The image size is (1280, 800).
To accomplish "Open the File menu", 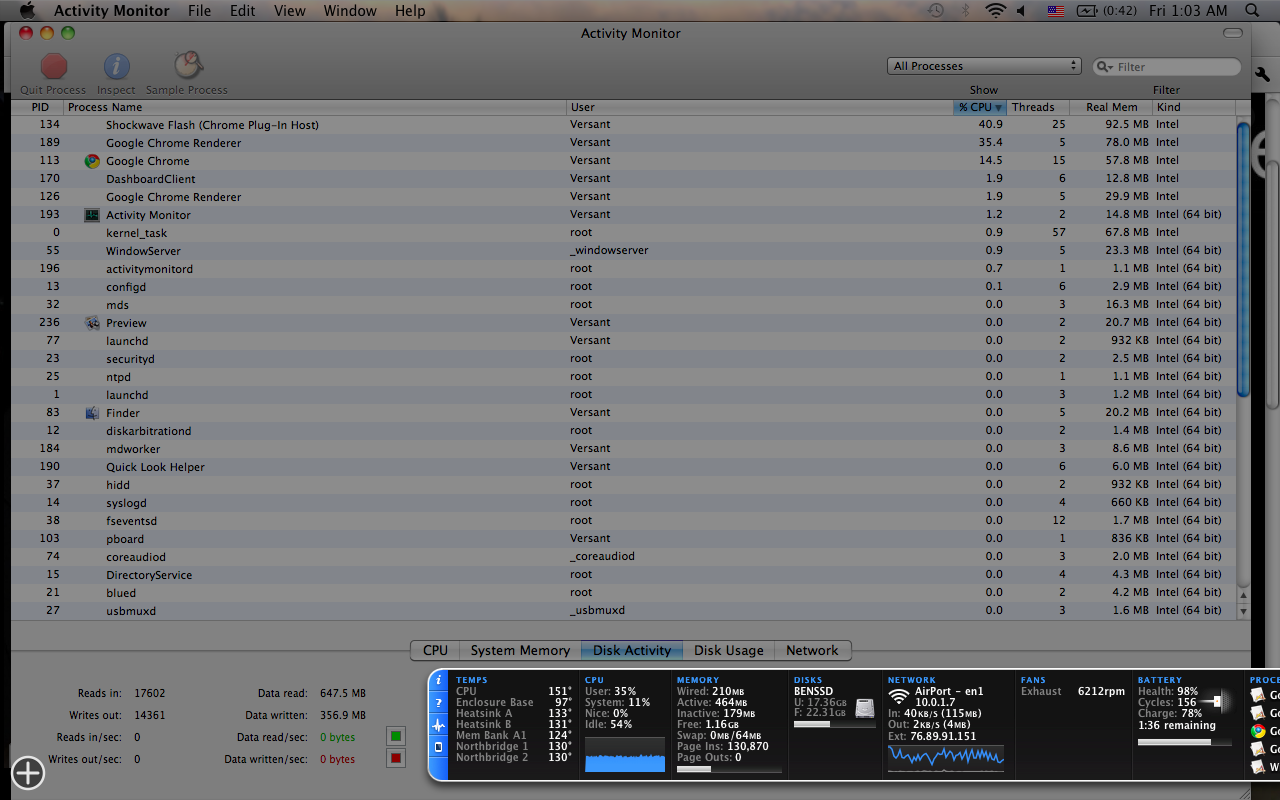I will click(x=199, y=11).
